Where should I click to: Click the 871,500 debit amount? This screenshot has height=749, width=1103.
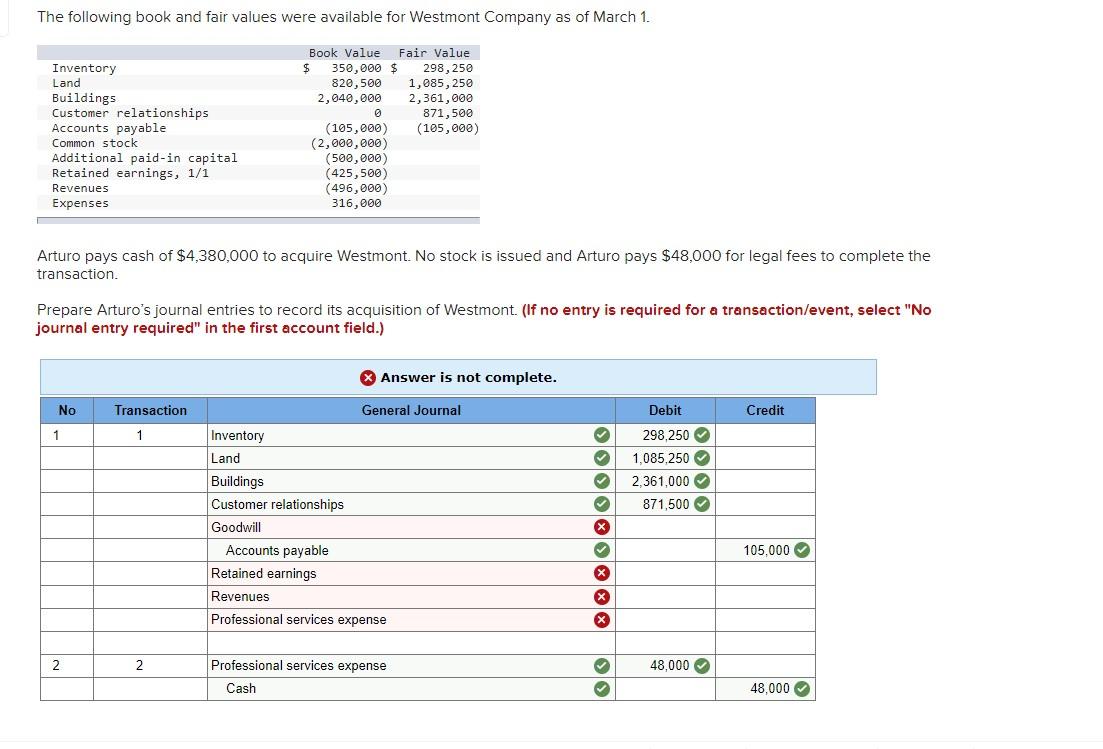click(x=665, y=504)
